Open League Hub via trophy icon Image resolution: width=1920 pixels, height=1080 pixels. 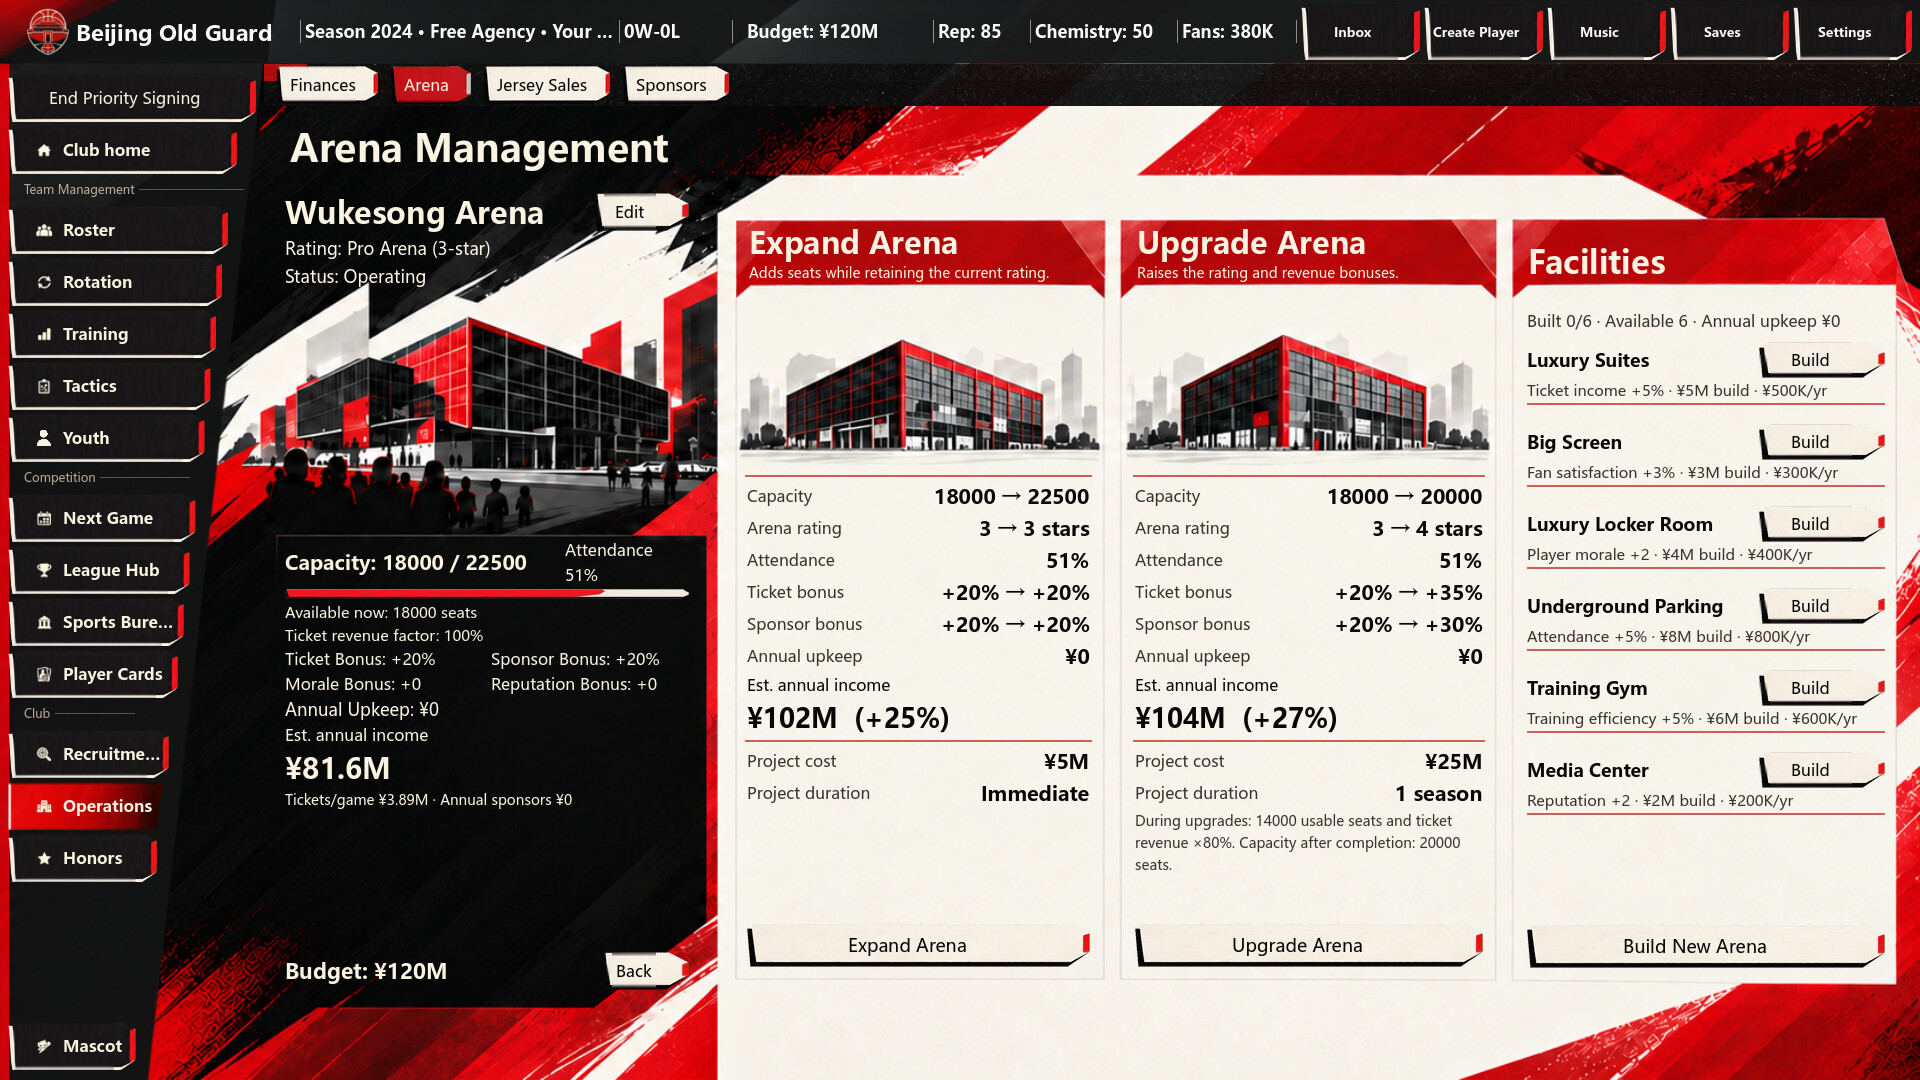(44, 570)
